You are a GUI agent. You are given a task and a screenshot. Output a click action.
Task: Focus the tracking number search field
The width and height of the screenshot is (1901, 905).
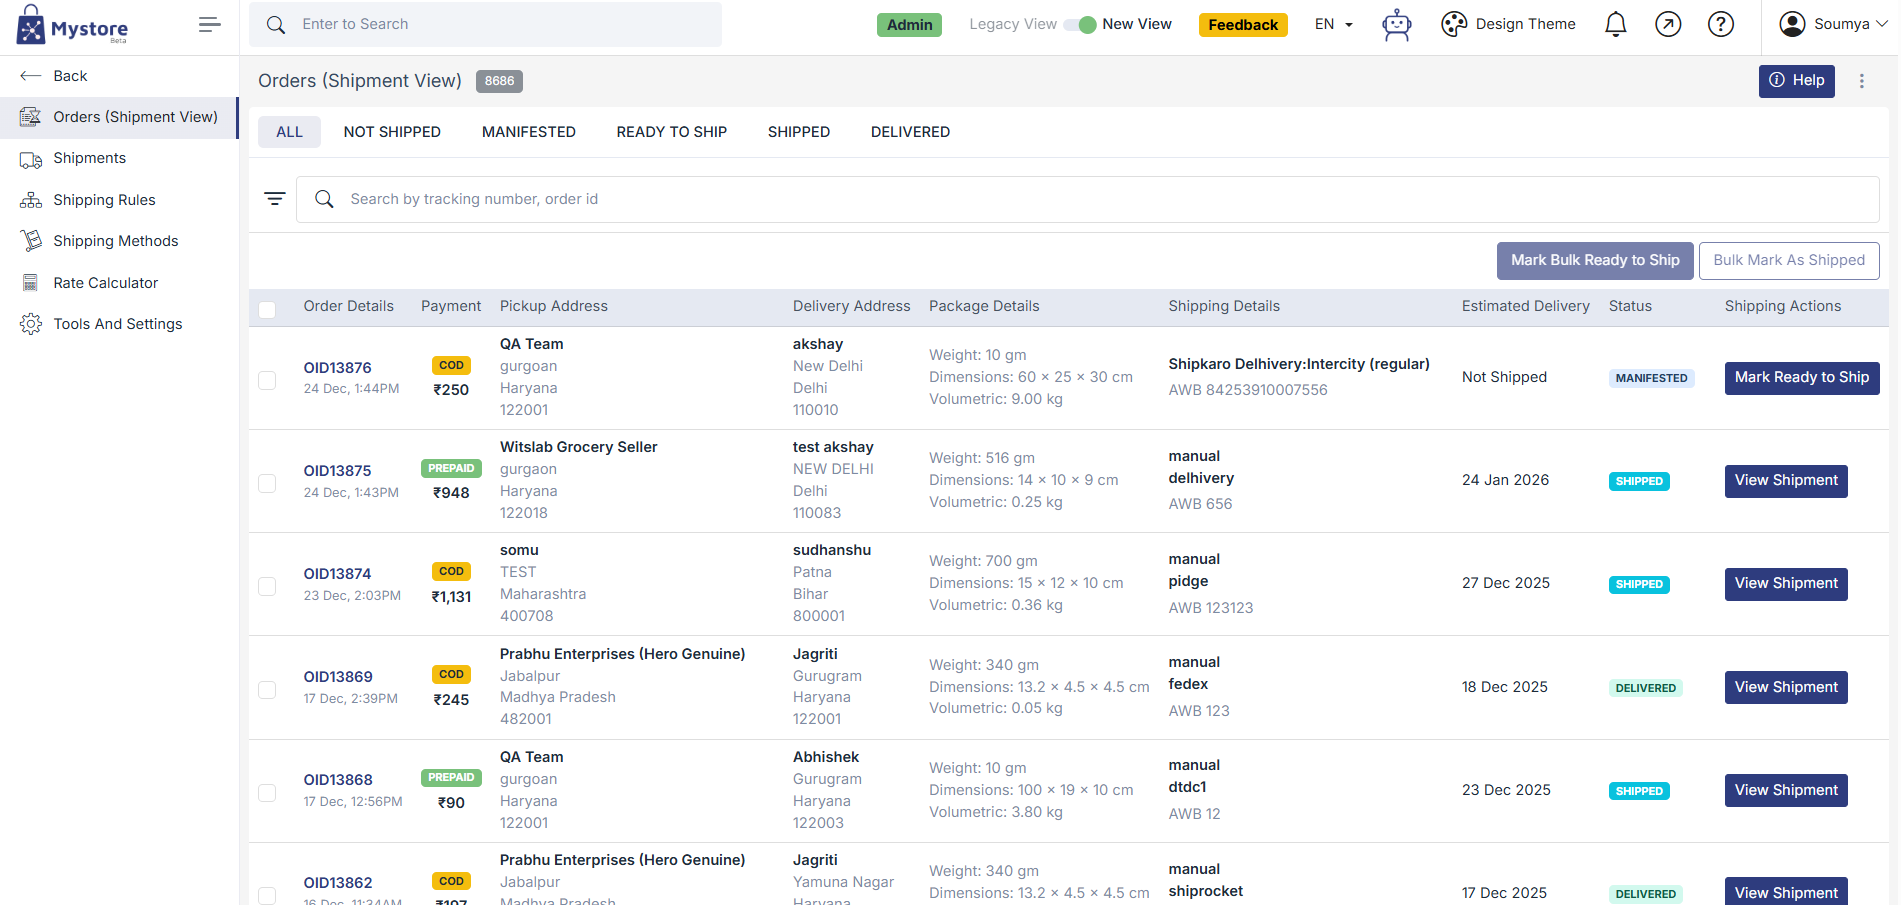coord(1100,199)
